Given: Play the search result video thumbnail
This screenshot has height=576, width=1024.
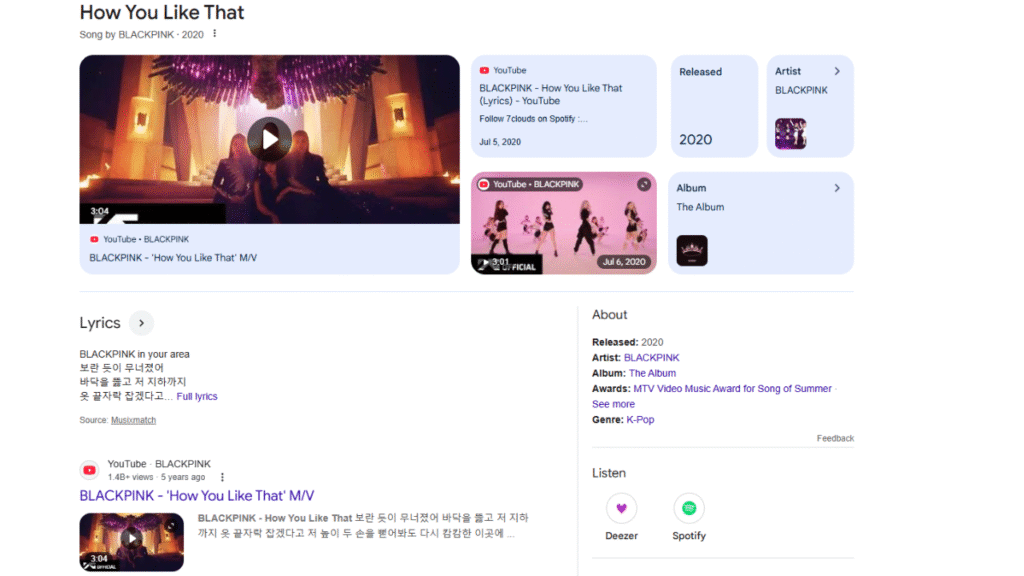Looking at the screenshot, I should 131,542.
